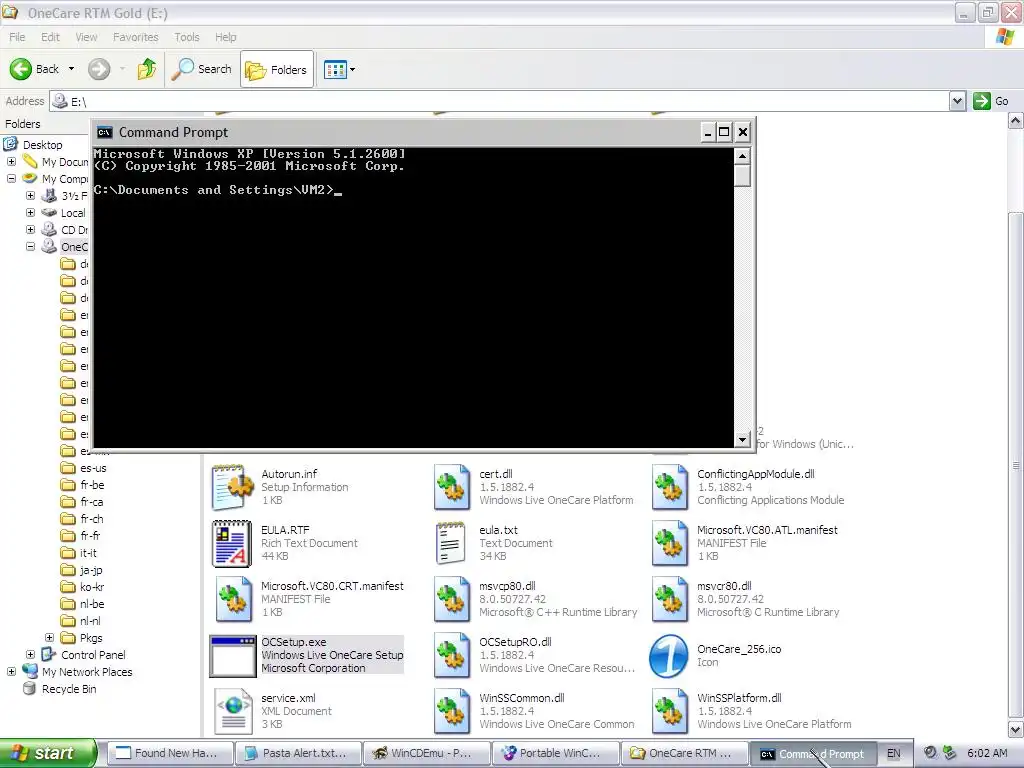Expand the Pkgs folder node
Screen dimensions: 1024x768
pos(49,637)
